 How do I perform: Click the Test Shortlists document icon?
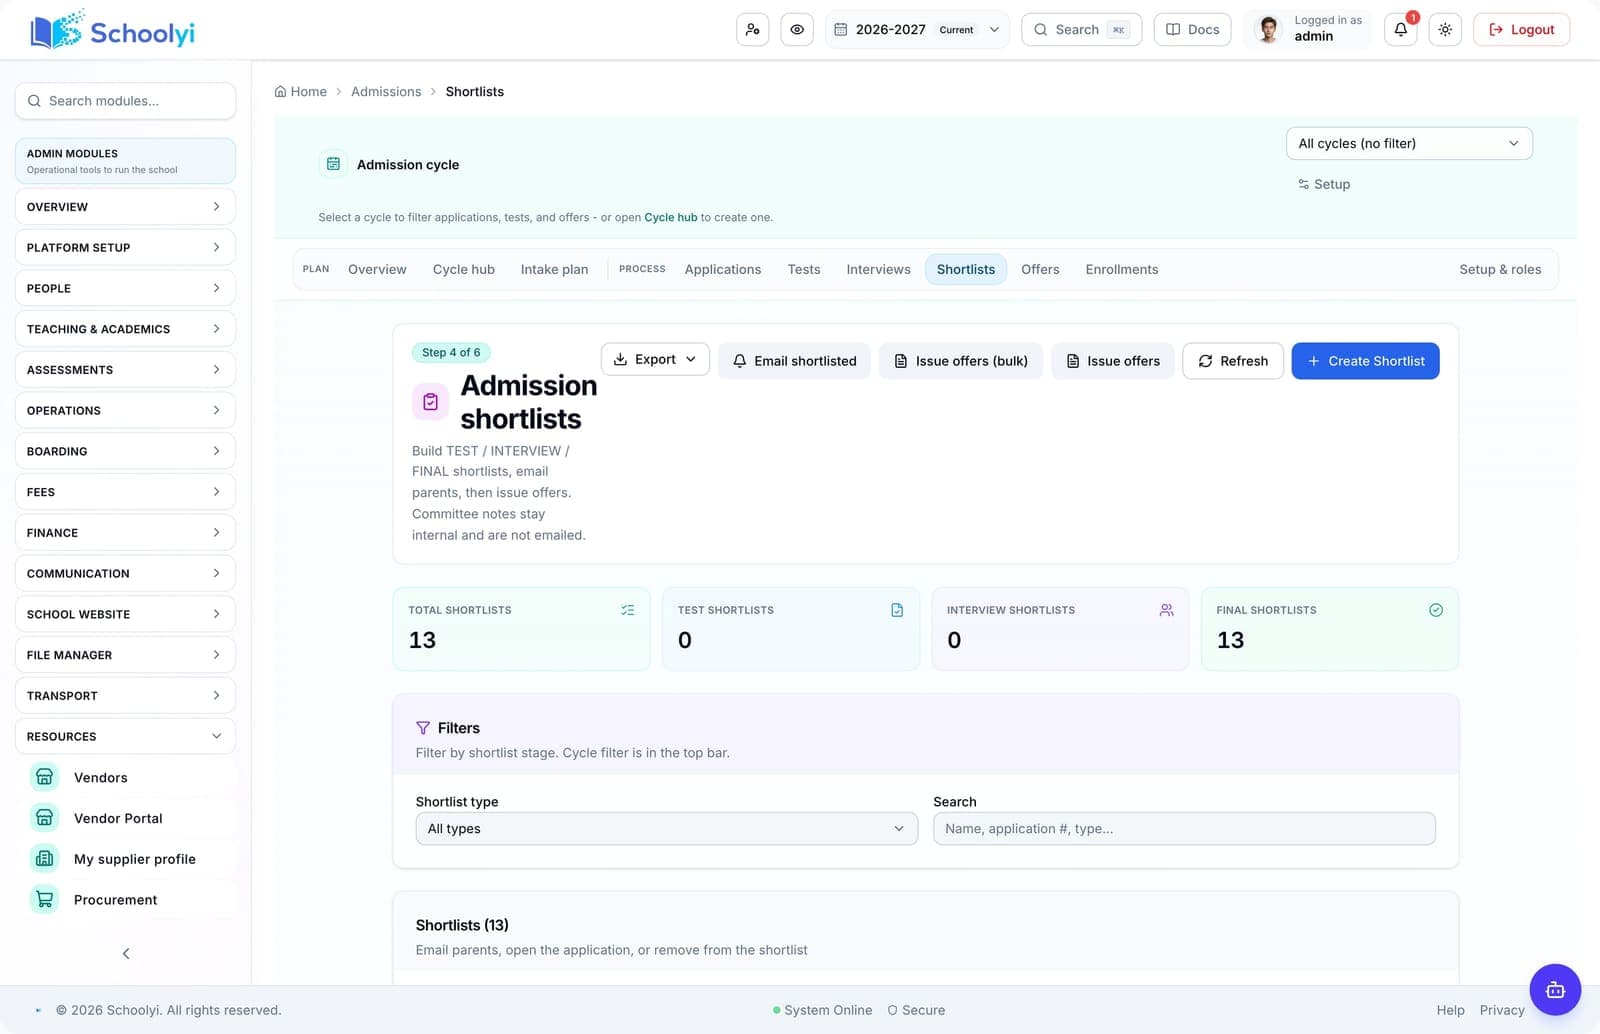[897, 610]
